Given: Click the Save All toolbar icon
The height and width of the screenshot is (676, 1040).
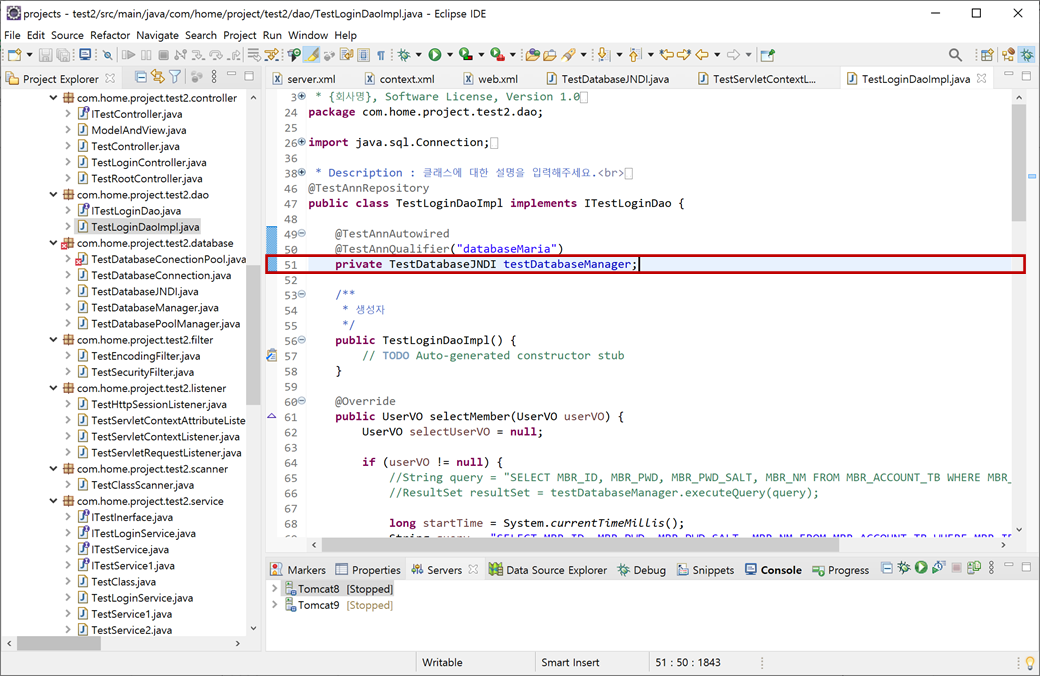Looking at the screenshot, I should click(63, 55).
